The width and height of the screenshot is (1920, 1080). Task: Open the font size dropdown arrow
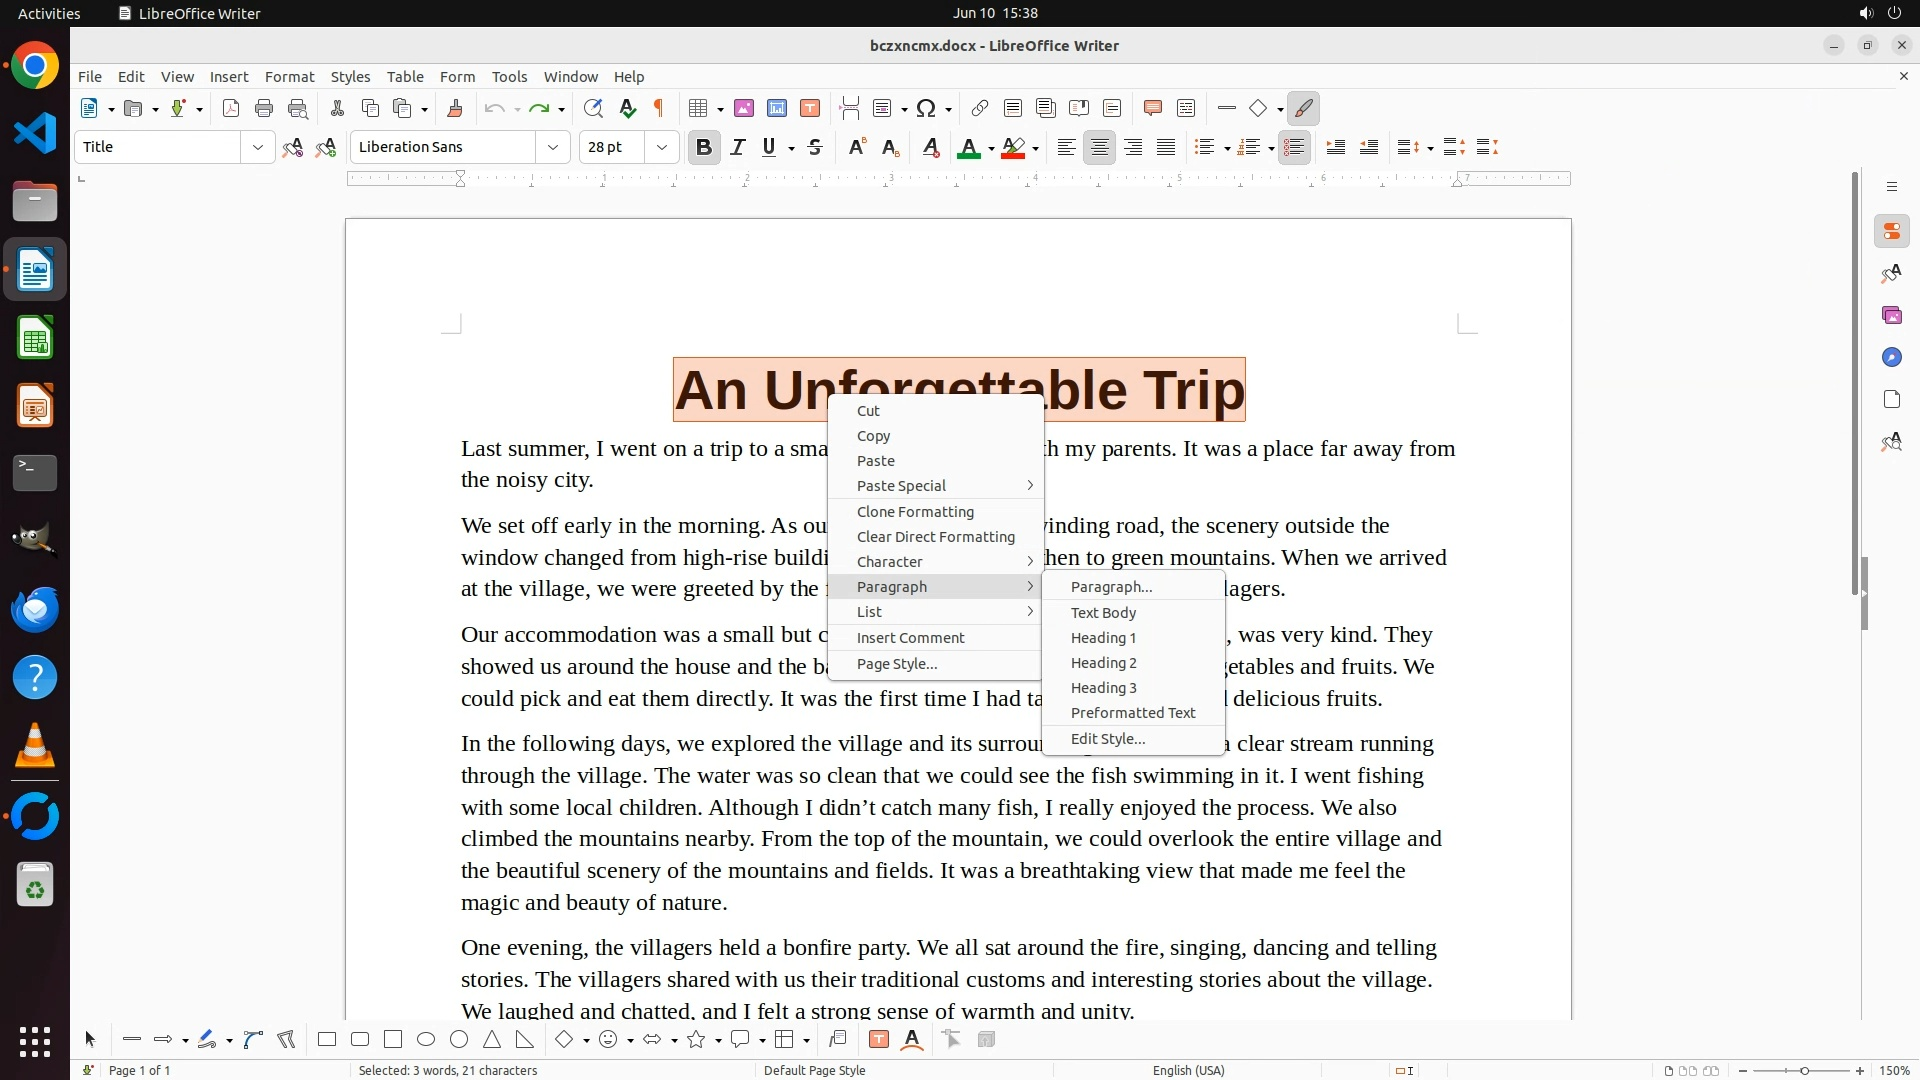click(661, 147)
